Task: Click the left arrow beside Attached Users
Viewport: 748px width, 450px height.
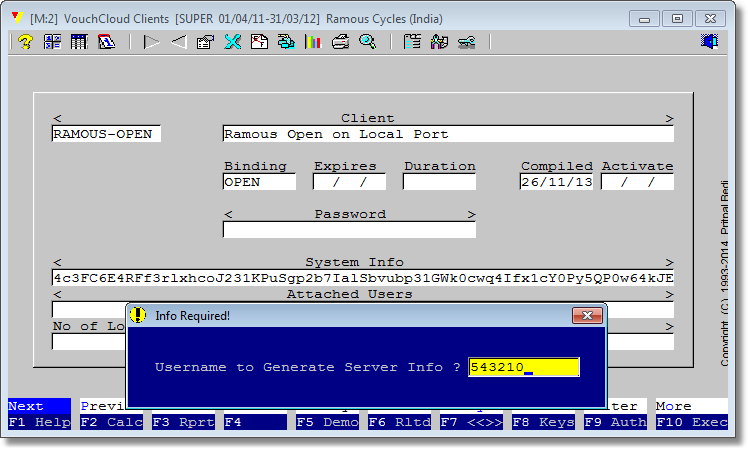Action: click(57, 294)
